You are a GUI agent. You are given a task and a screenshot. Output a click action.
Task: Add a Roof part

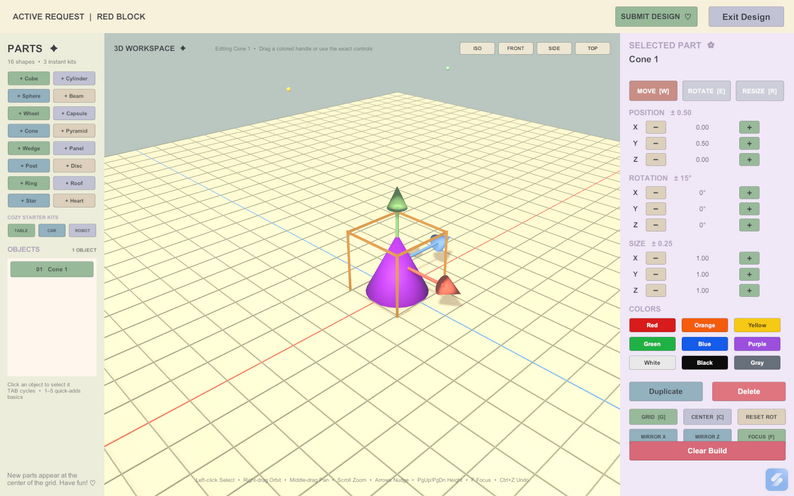[74, 183]
